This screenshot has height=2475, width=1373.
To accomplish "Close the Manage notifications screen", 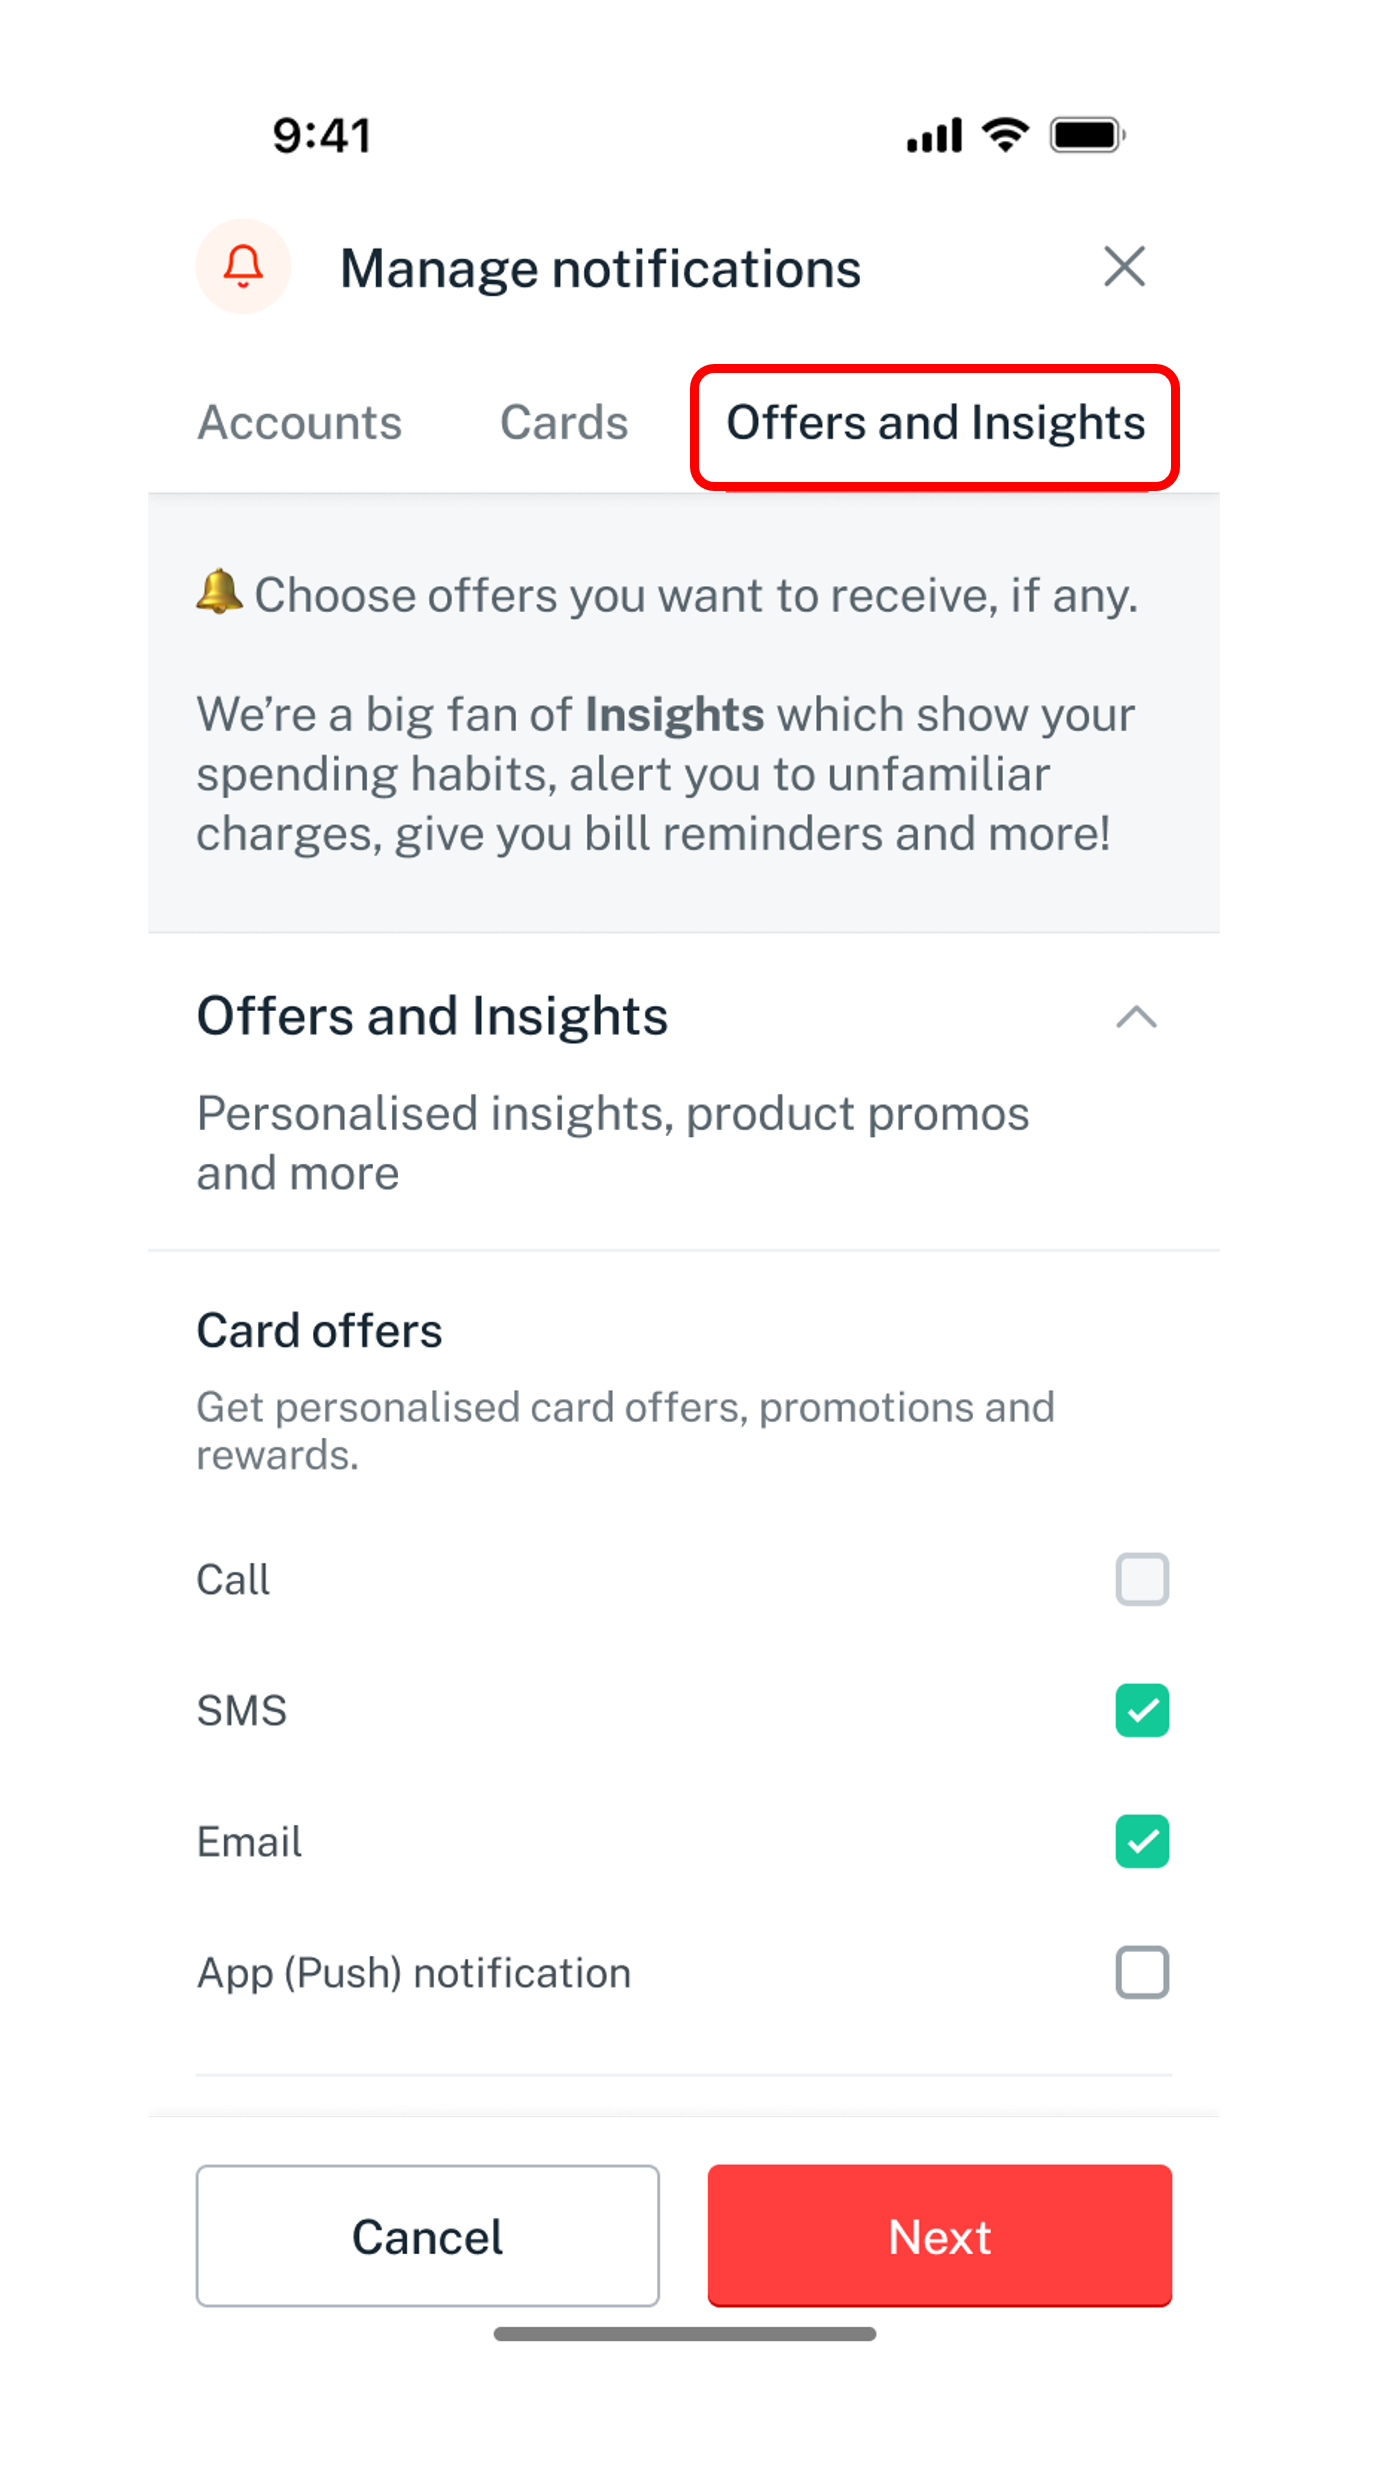I will (1124, 267).
